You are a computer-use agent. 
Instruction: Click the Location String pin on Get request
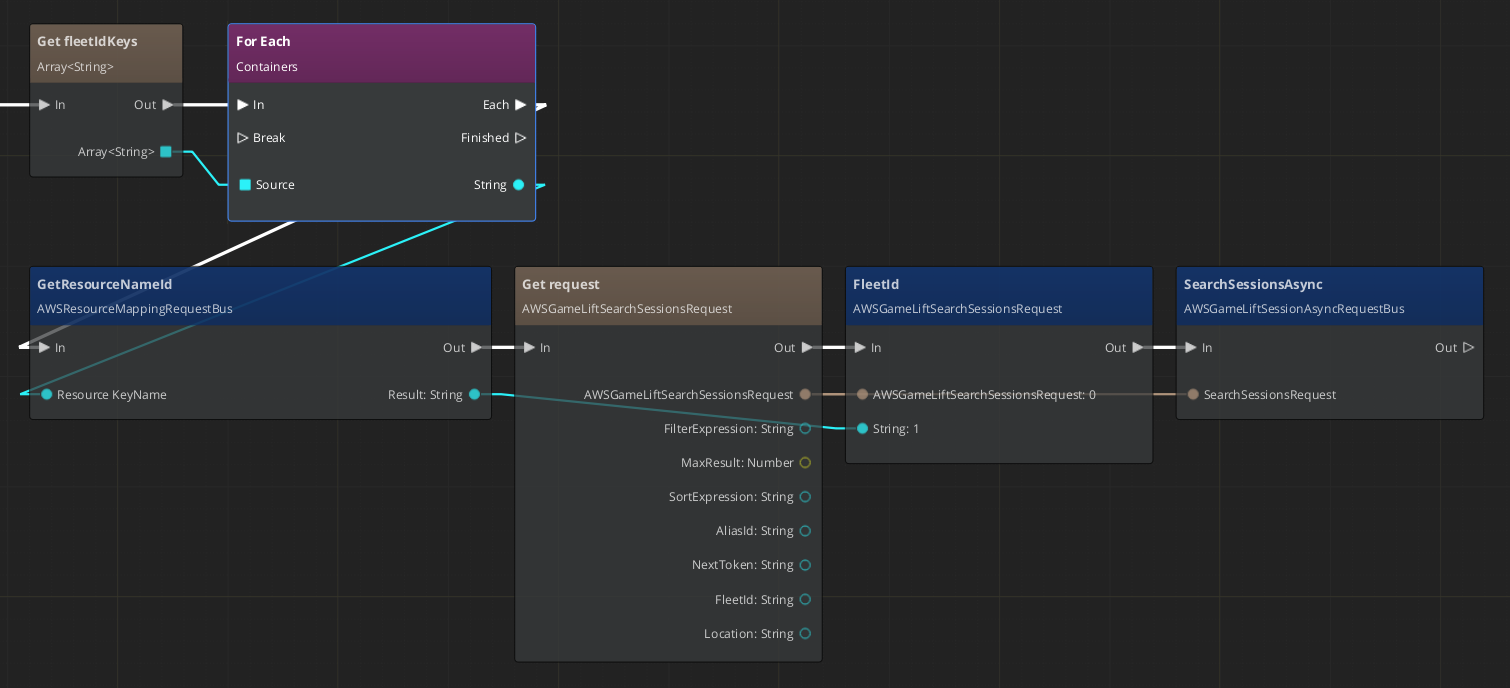805,633
